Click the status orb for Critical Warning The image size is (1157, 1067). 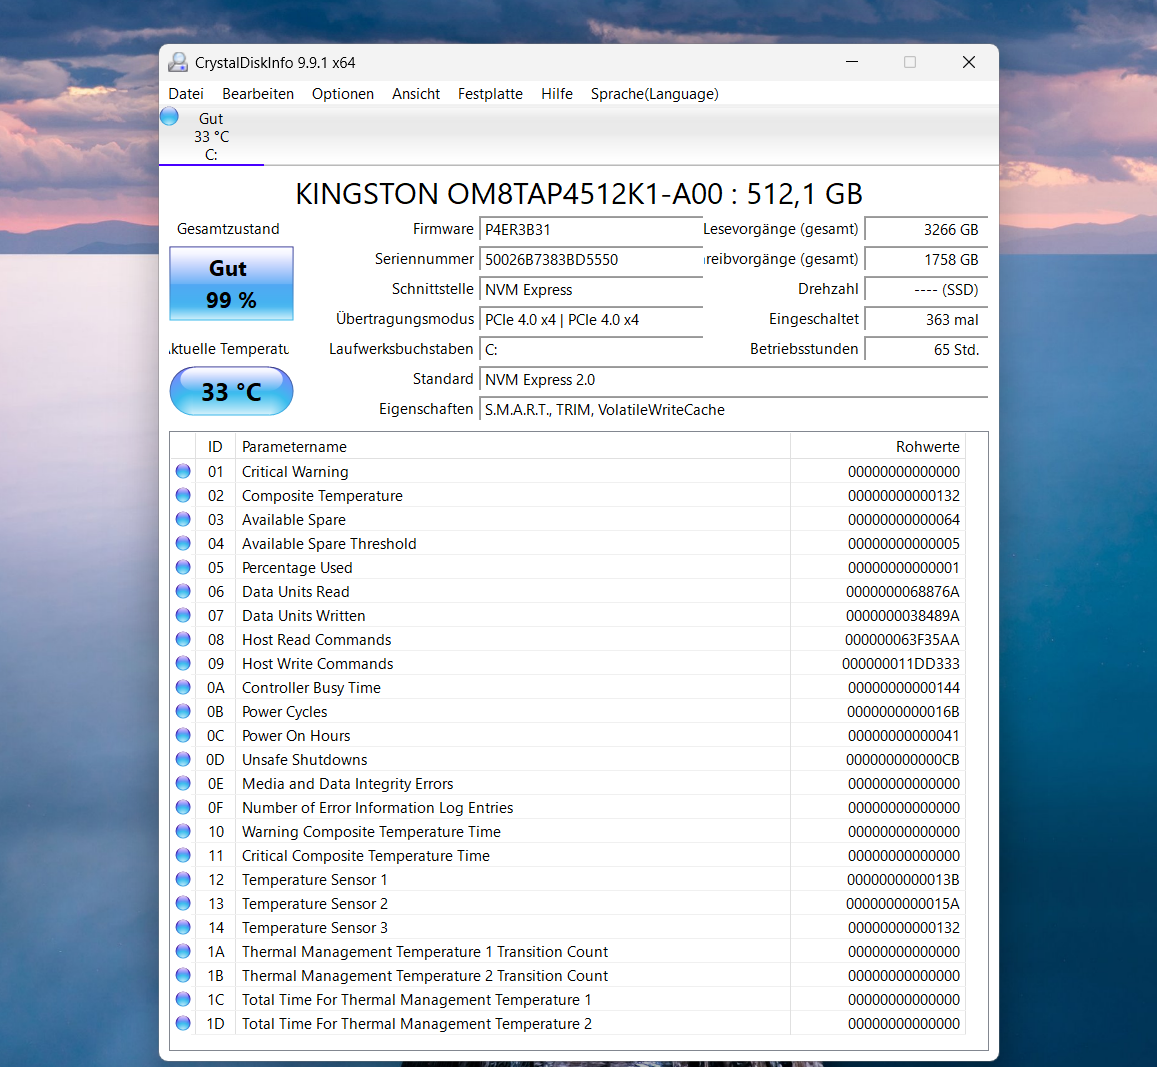183,471
